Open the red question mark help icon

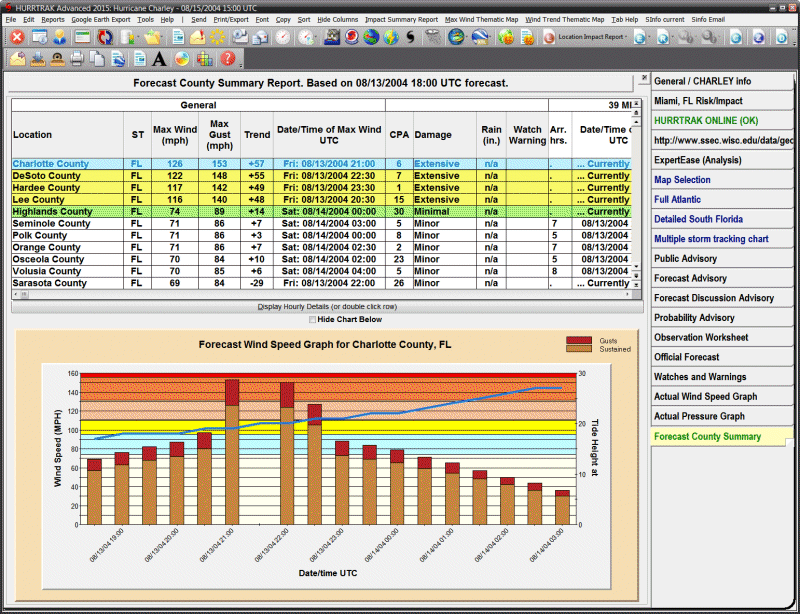pyautogui.click(x=228, y=59)
